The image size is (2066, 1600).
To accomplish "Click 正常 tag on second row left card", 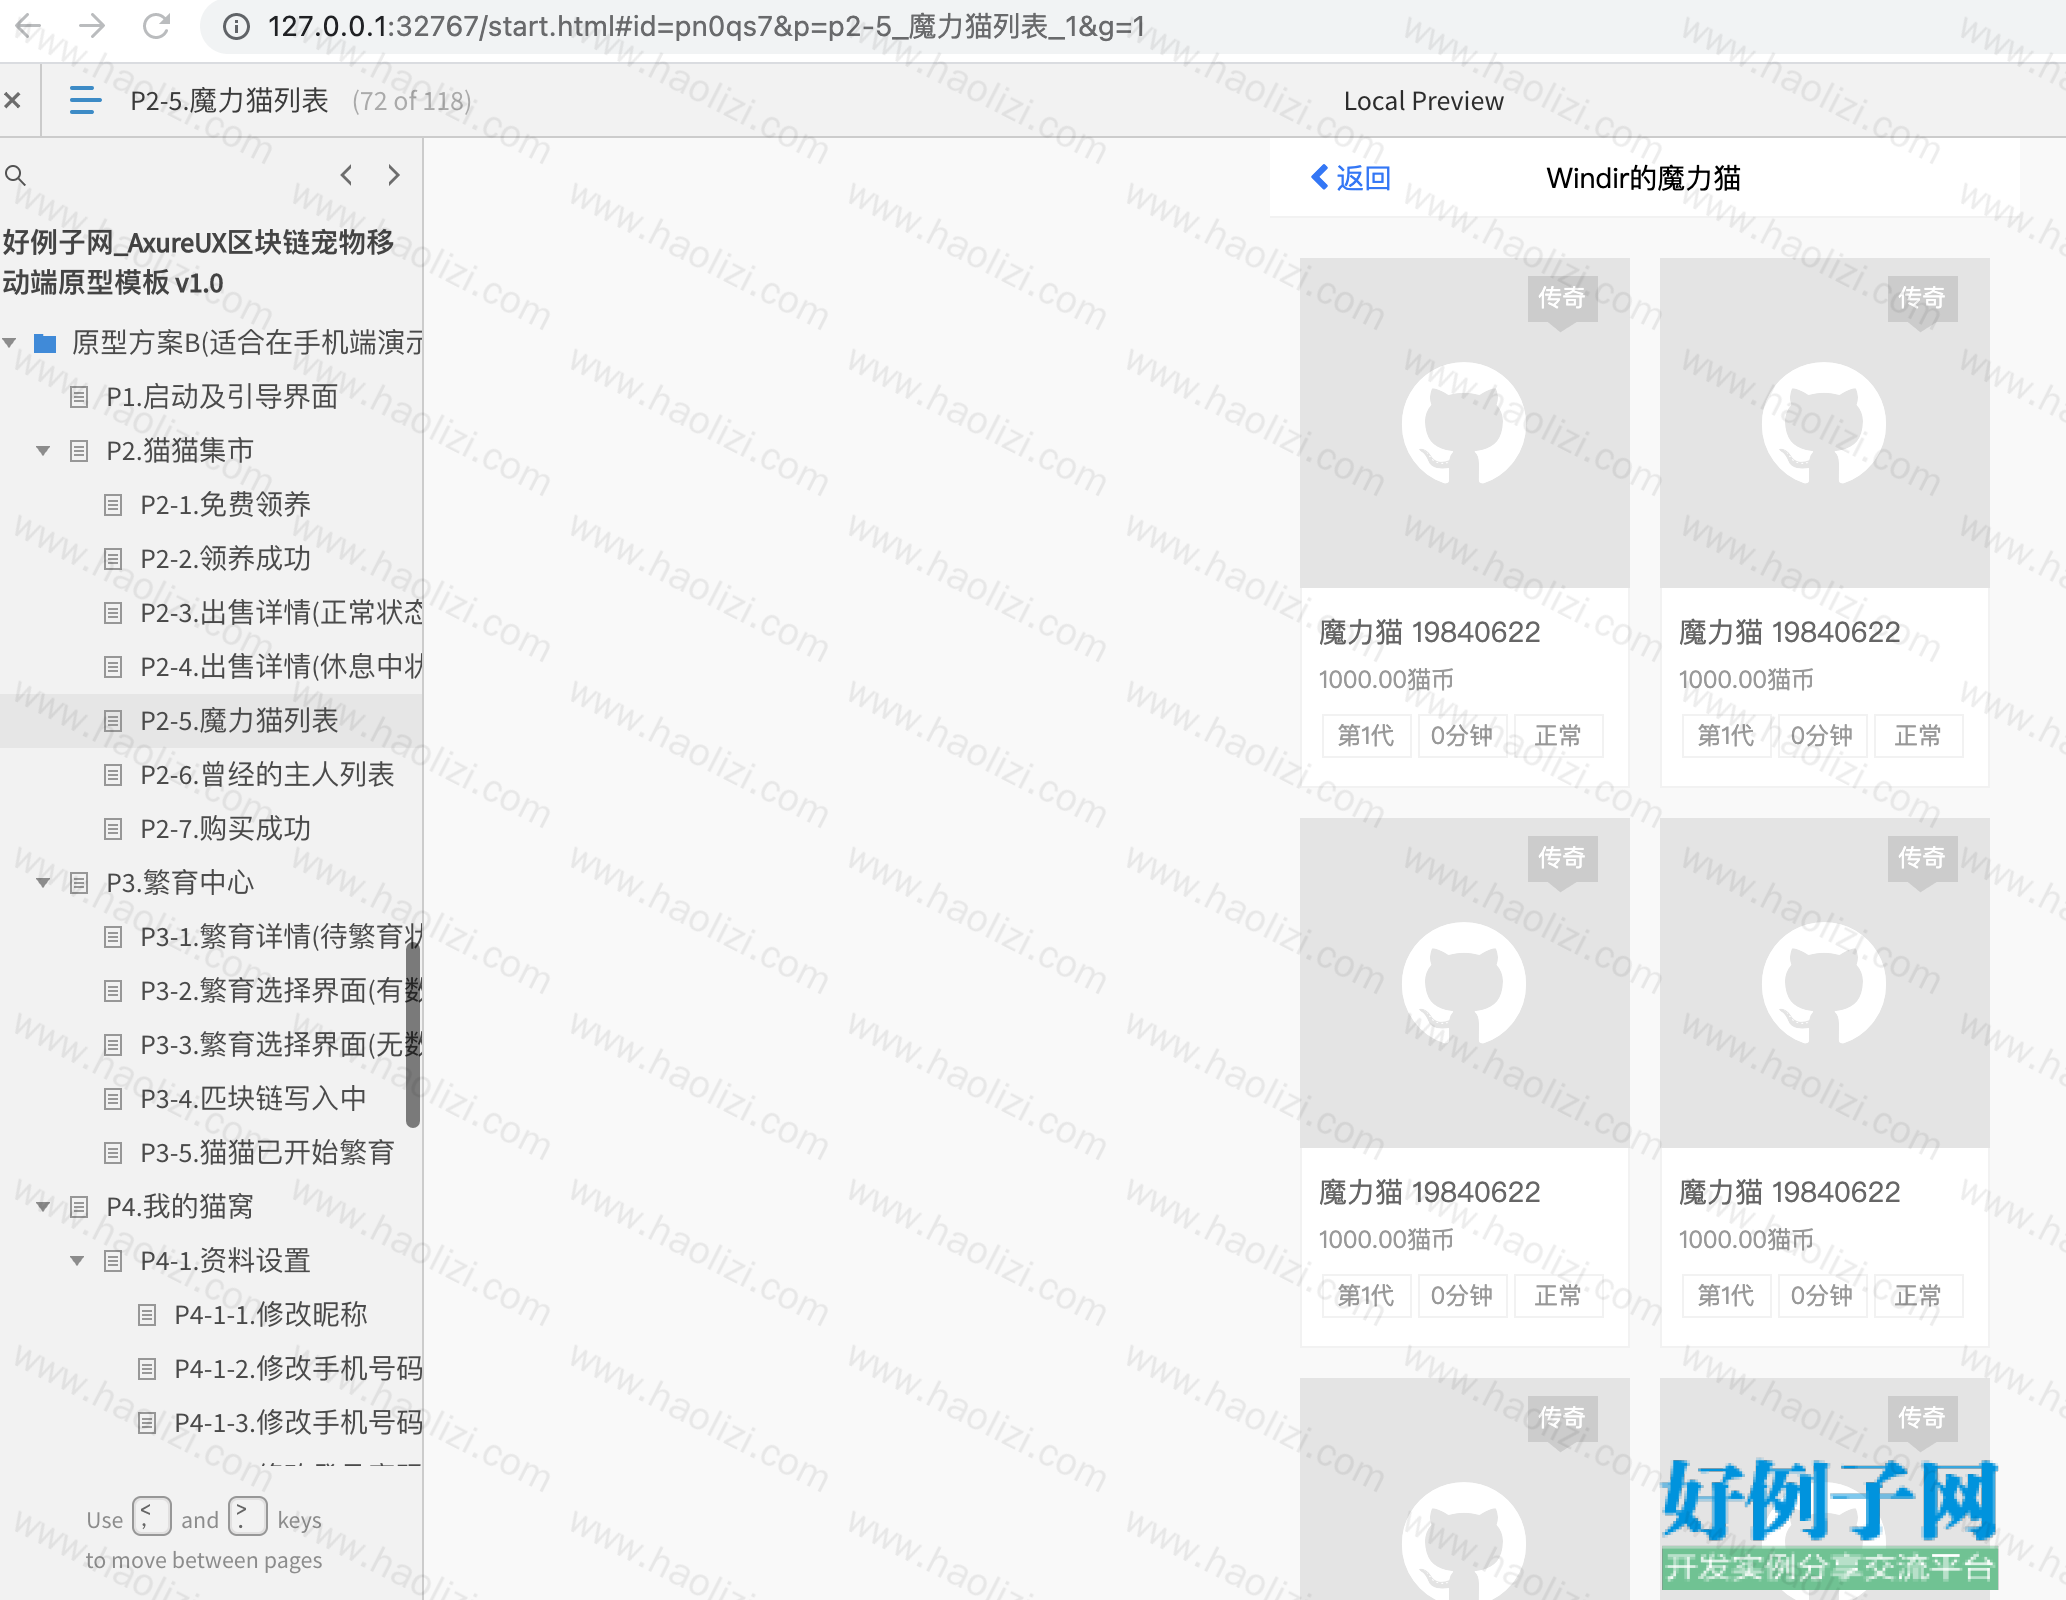I will [1558, 1296].
